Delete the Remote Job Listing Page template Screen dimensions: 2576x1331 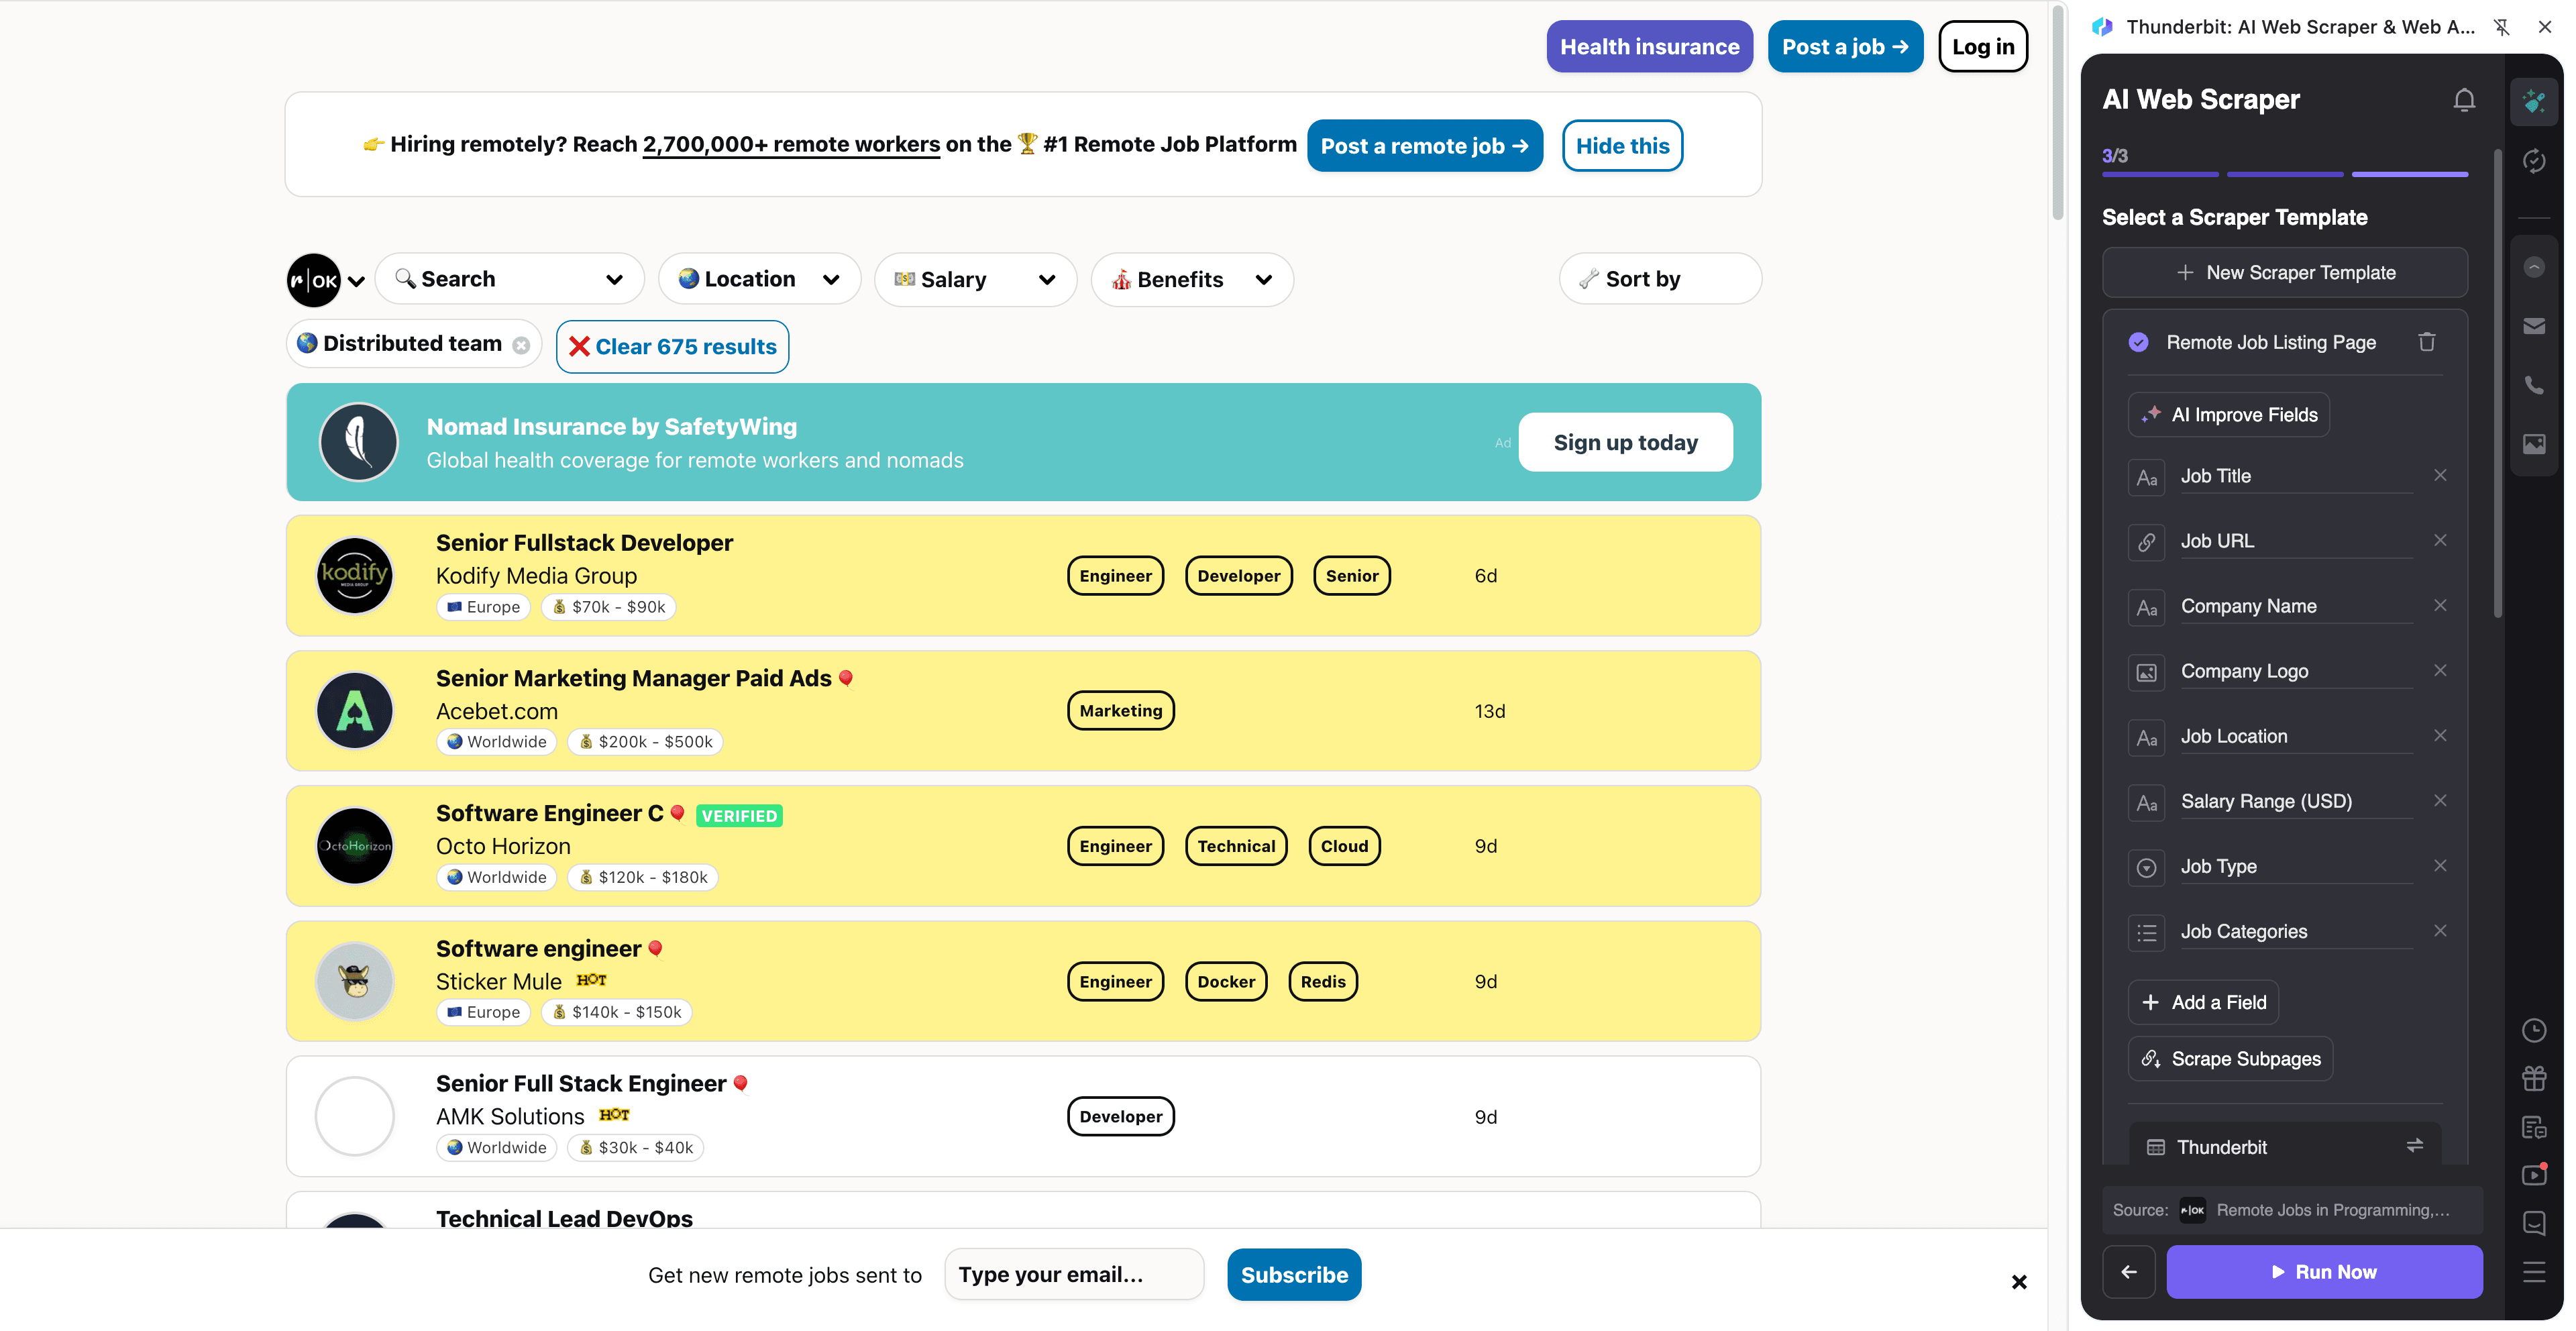point(2427,342)
